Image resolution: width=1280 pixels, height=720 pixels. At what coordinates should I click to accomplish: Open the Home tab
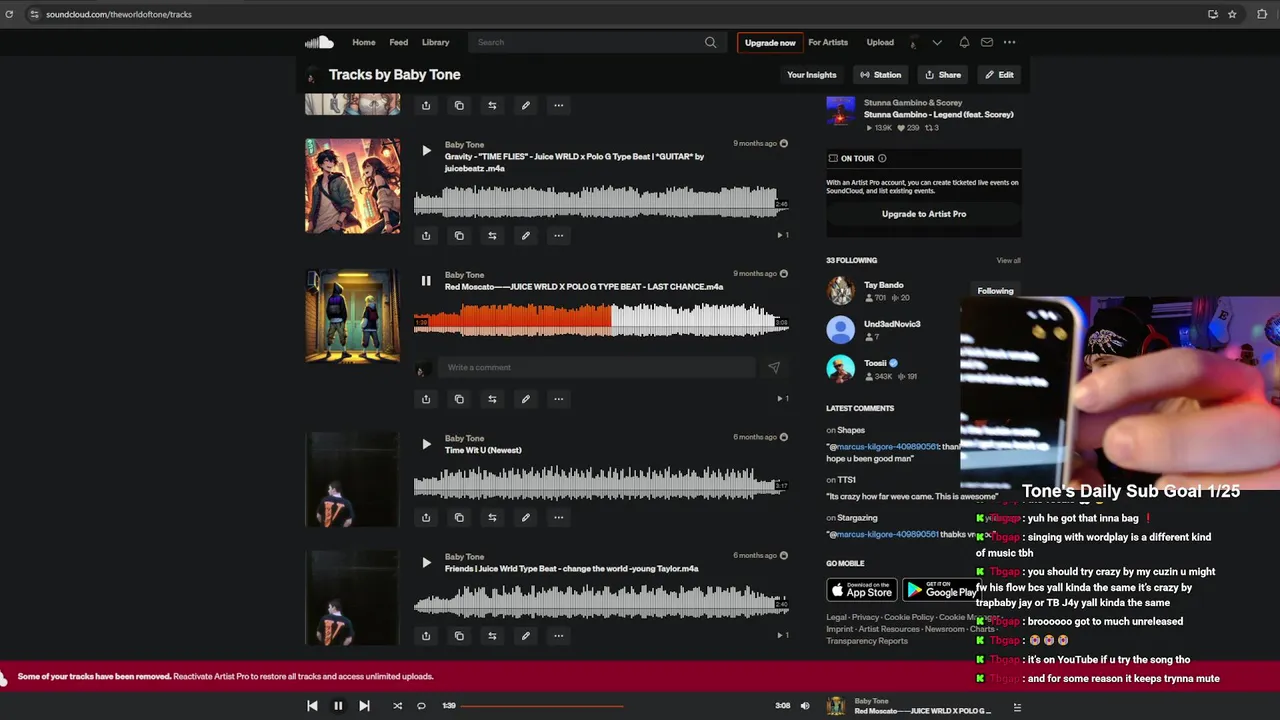coord(364,42)
